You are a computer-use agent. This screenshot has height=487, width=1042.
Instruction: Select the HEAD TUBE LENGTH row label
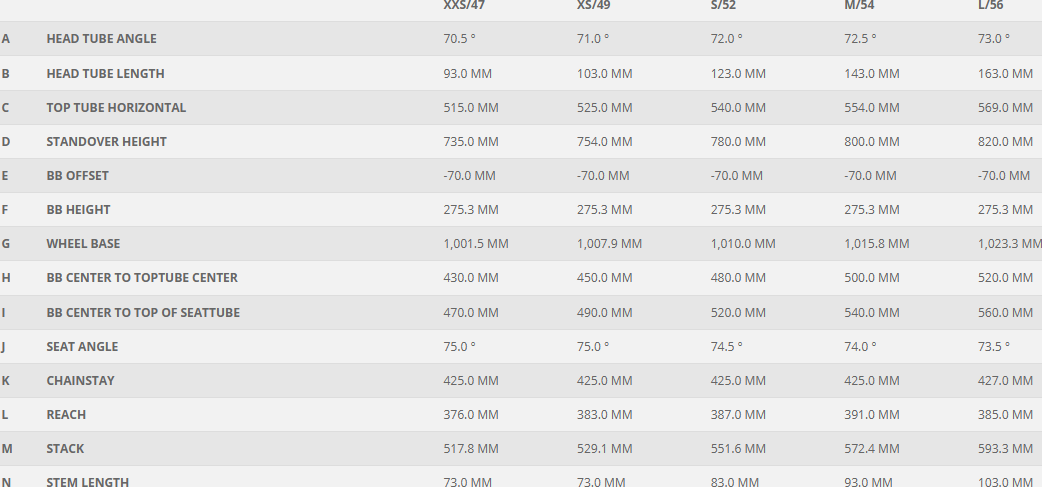point(105,74)
